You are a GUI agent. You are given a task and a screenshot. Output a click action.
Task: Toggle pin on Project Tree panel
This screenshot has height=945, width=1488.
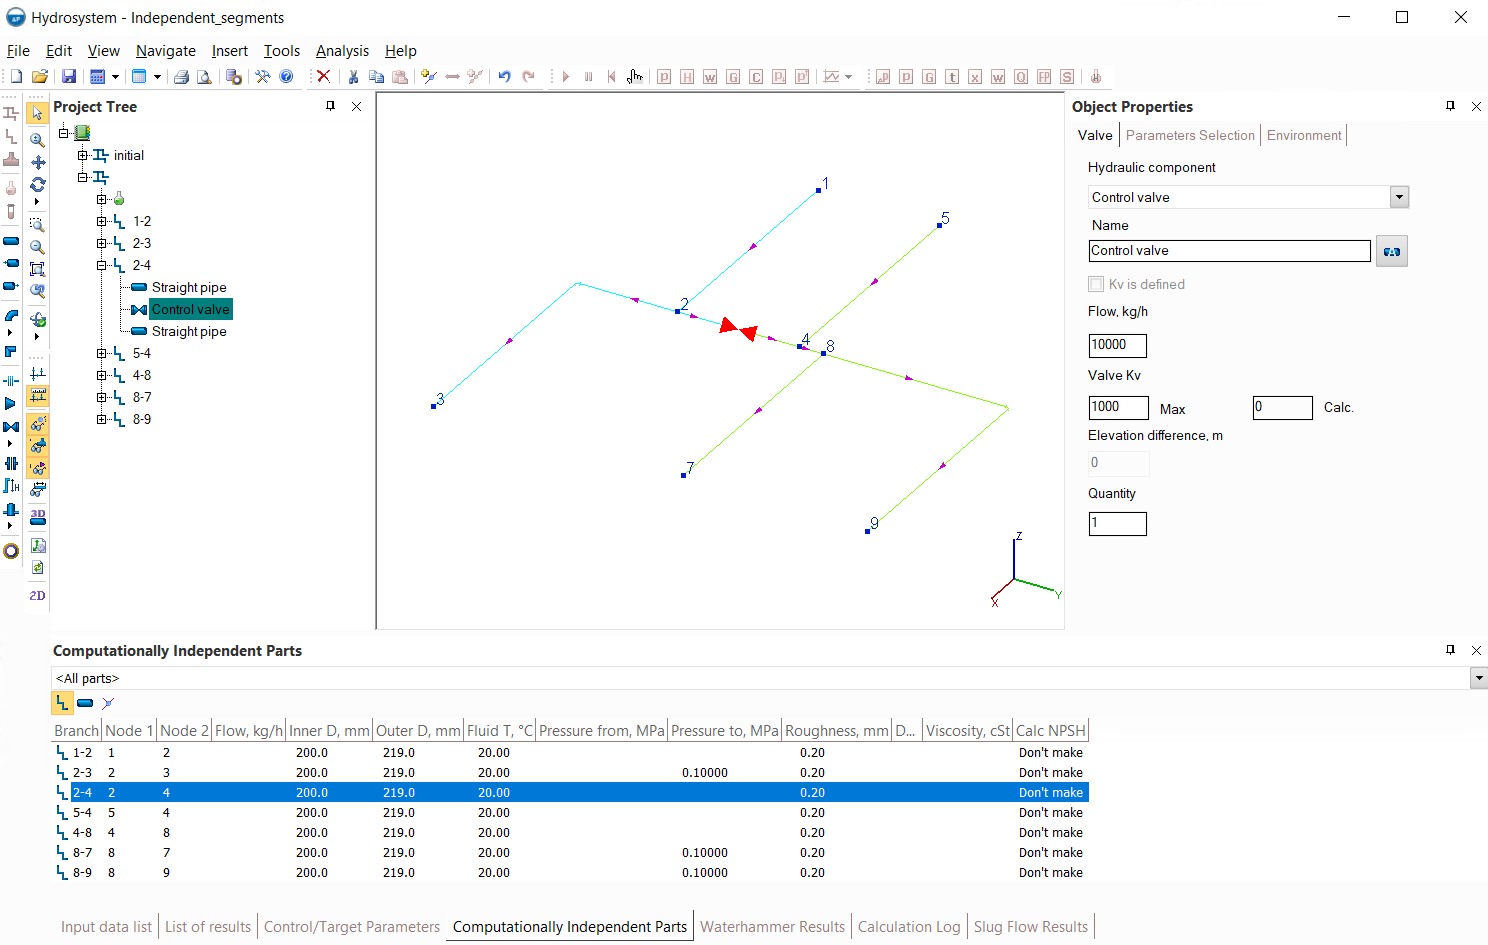click(330, 106)
